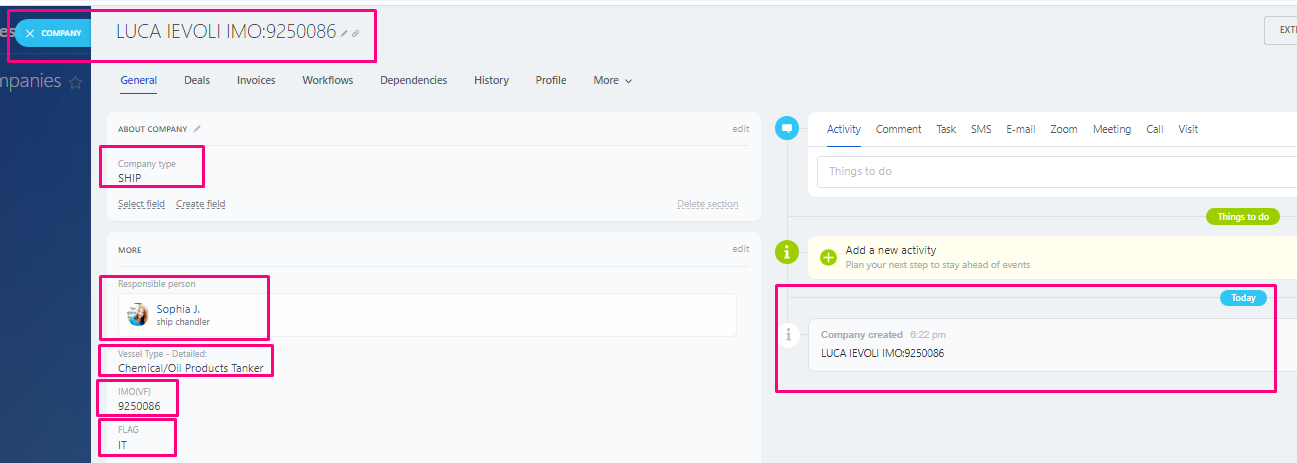Choose the E-mail activity tab
Screen dimensions: 1297x463
(1020, 129)
